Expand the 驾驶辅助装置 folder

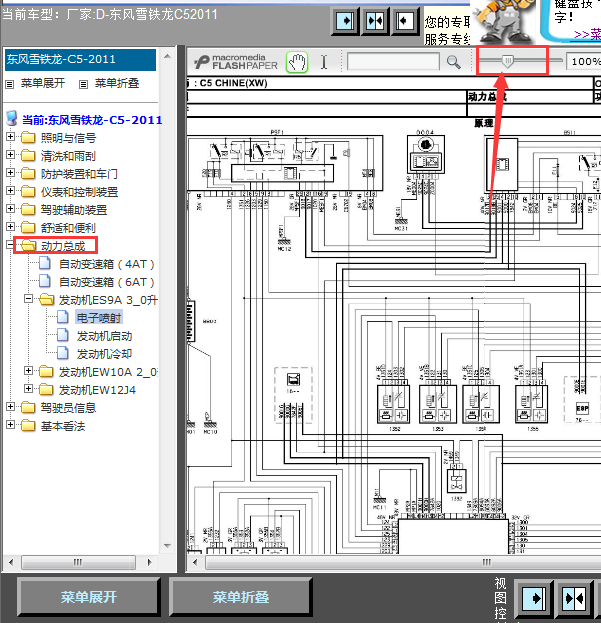point(10,209)
